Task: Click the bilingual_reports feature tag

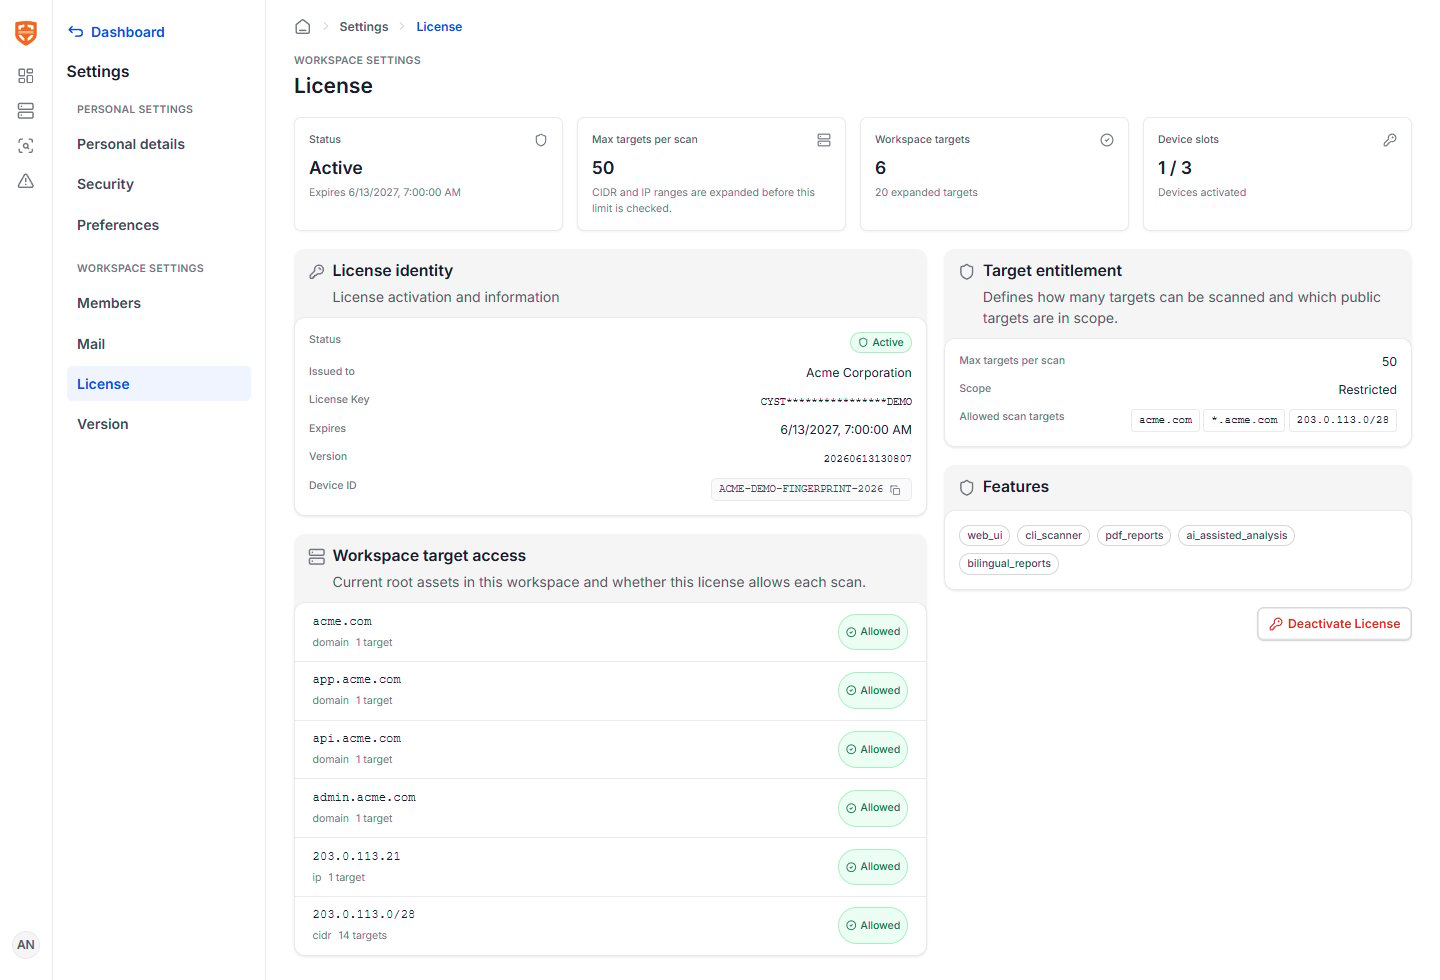Action: 1009,564
